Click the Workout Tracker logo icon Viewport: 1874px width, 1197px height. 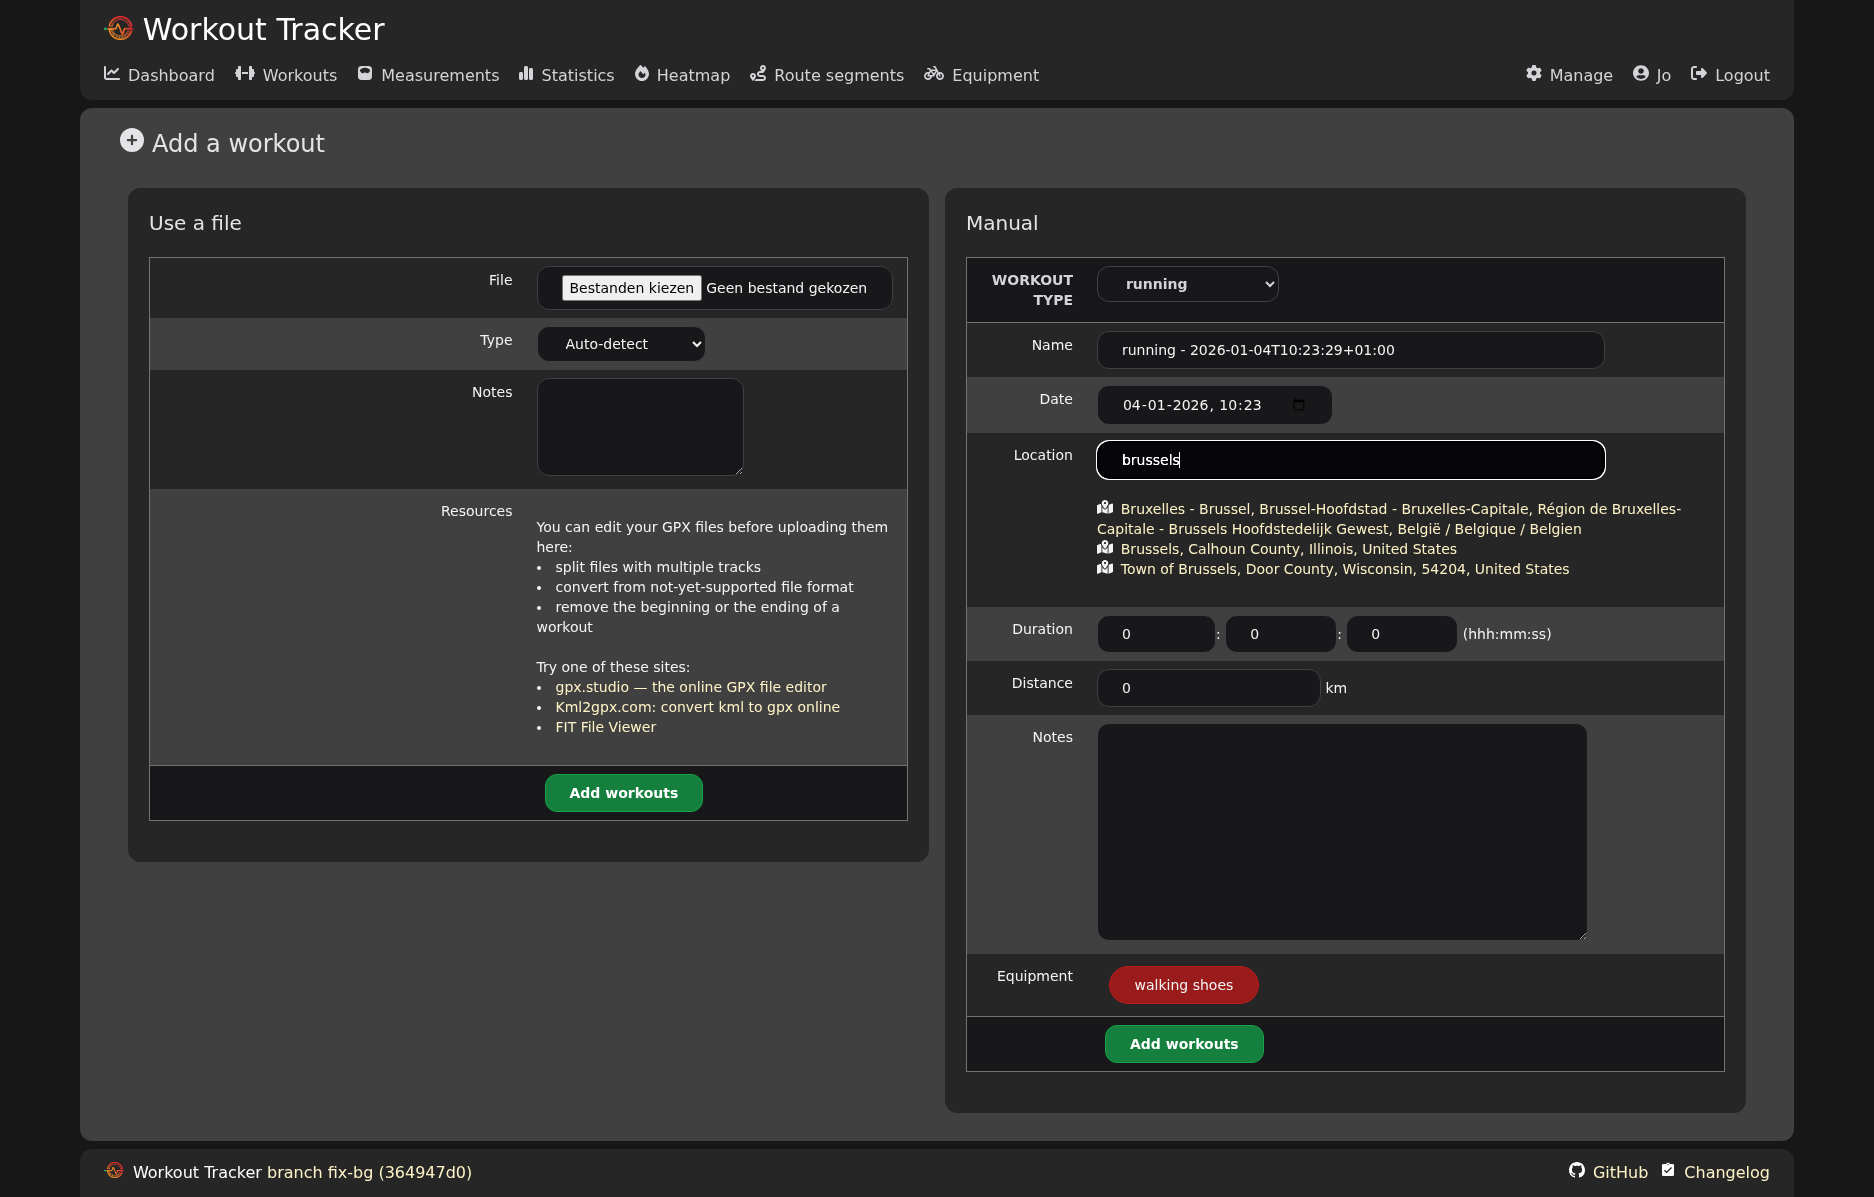coord(119,29)
